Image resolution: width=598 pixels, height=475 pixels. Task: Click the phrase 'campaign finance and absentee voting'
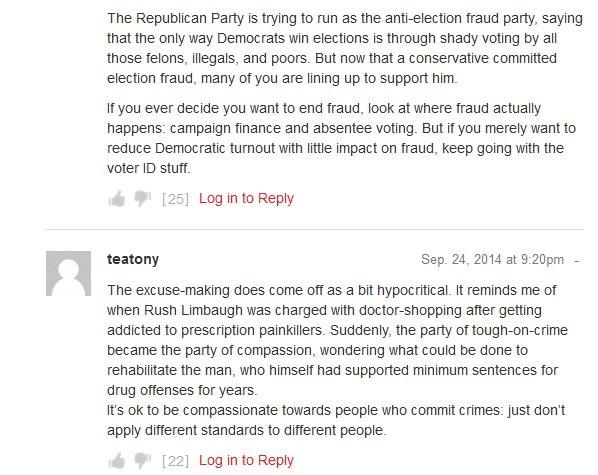click(292, 128)
